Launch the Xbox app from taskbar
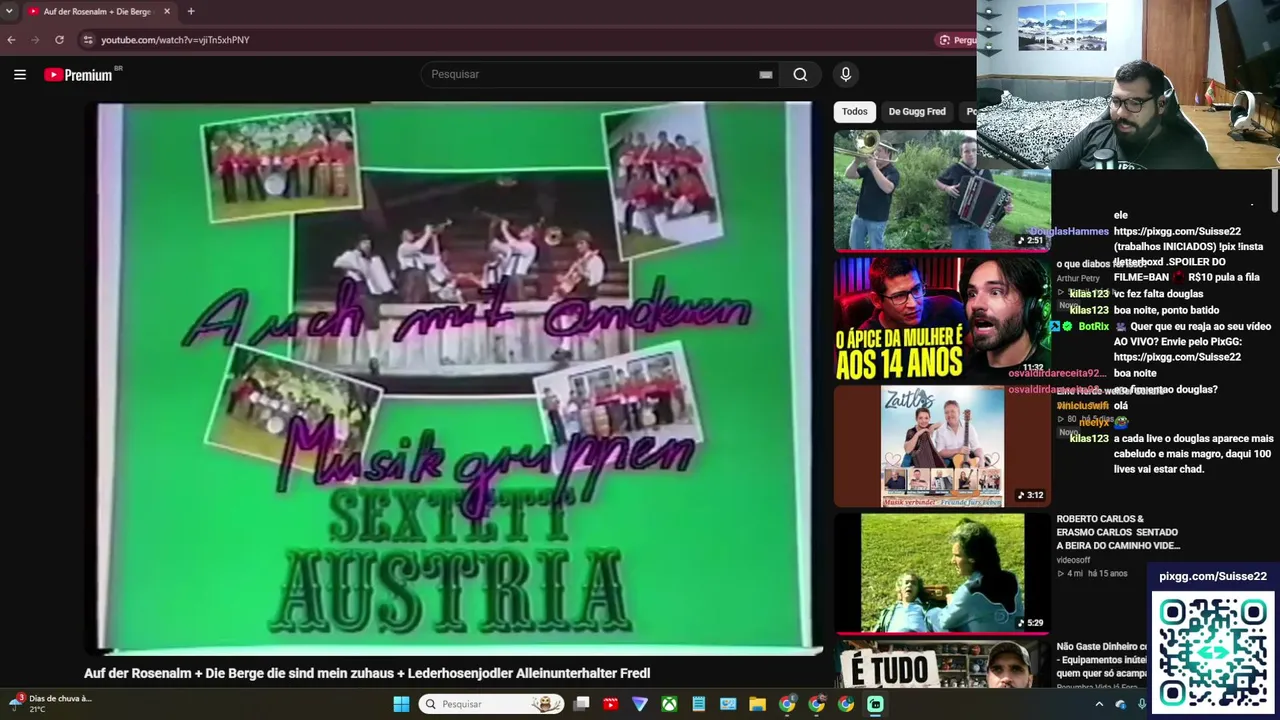Screen dimensions: 1280x720 [x=669, y=704]
